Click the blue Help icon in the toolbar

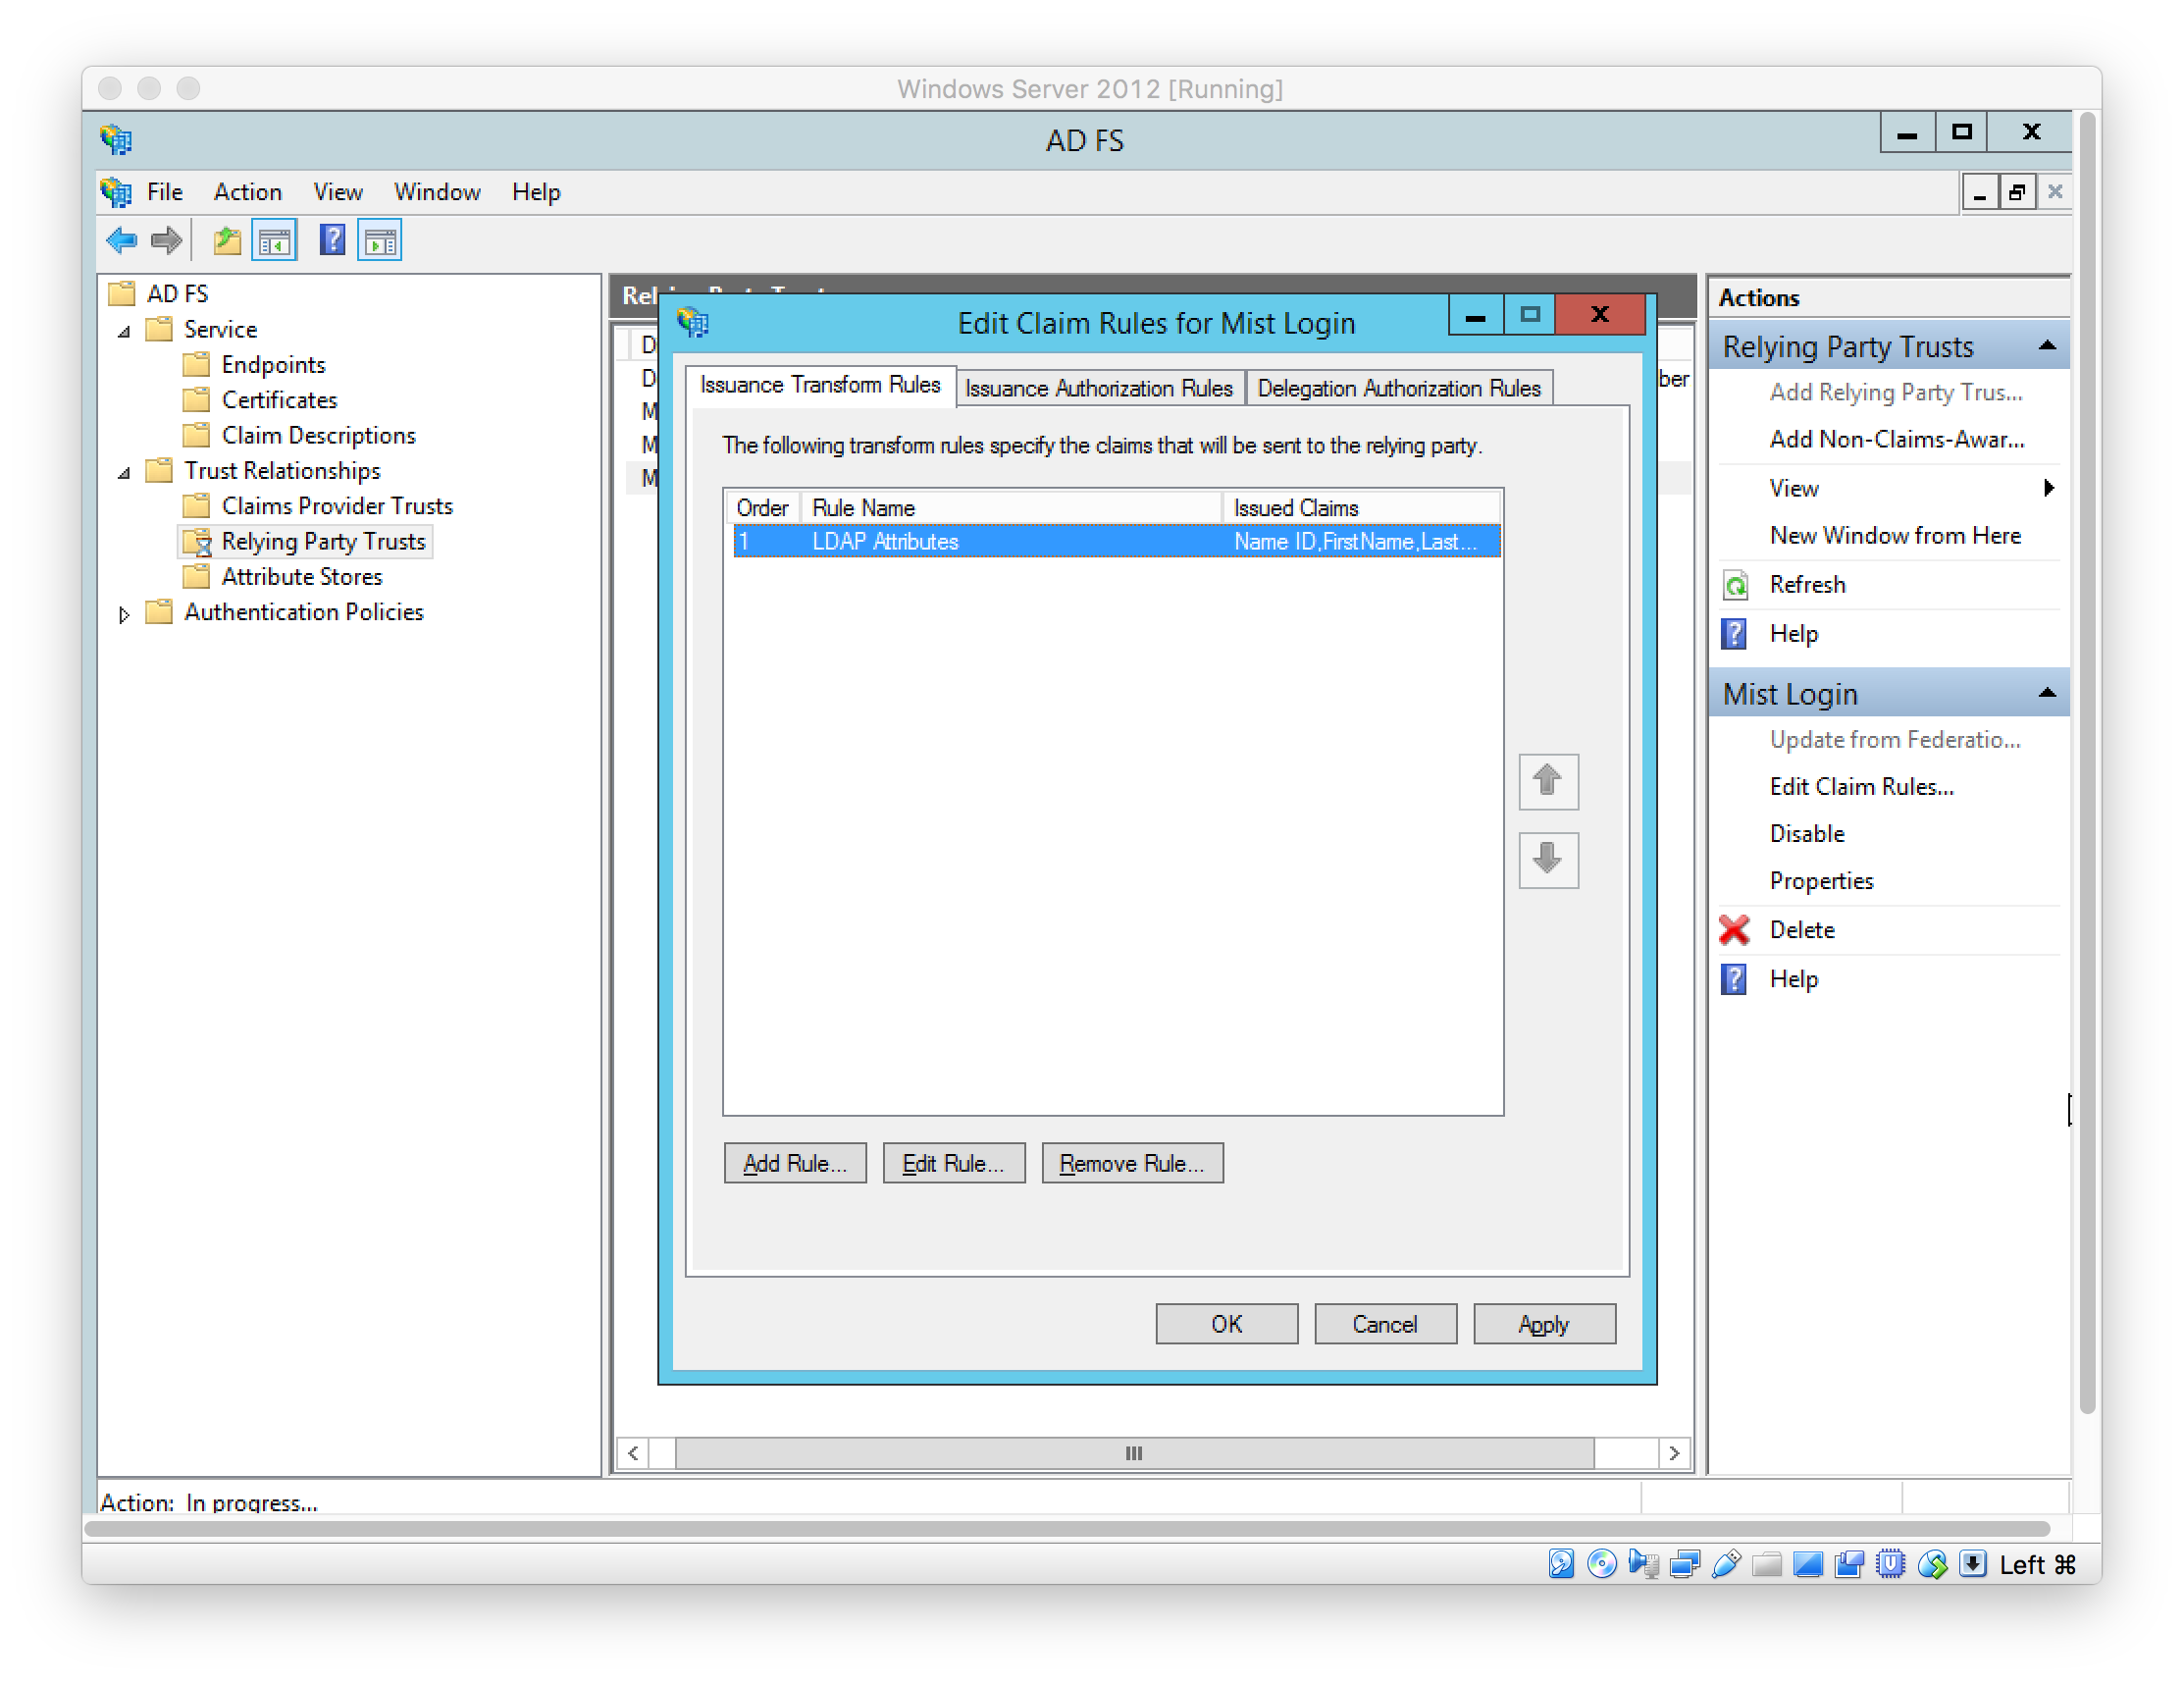coord(332,240)
